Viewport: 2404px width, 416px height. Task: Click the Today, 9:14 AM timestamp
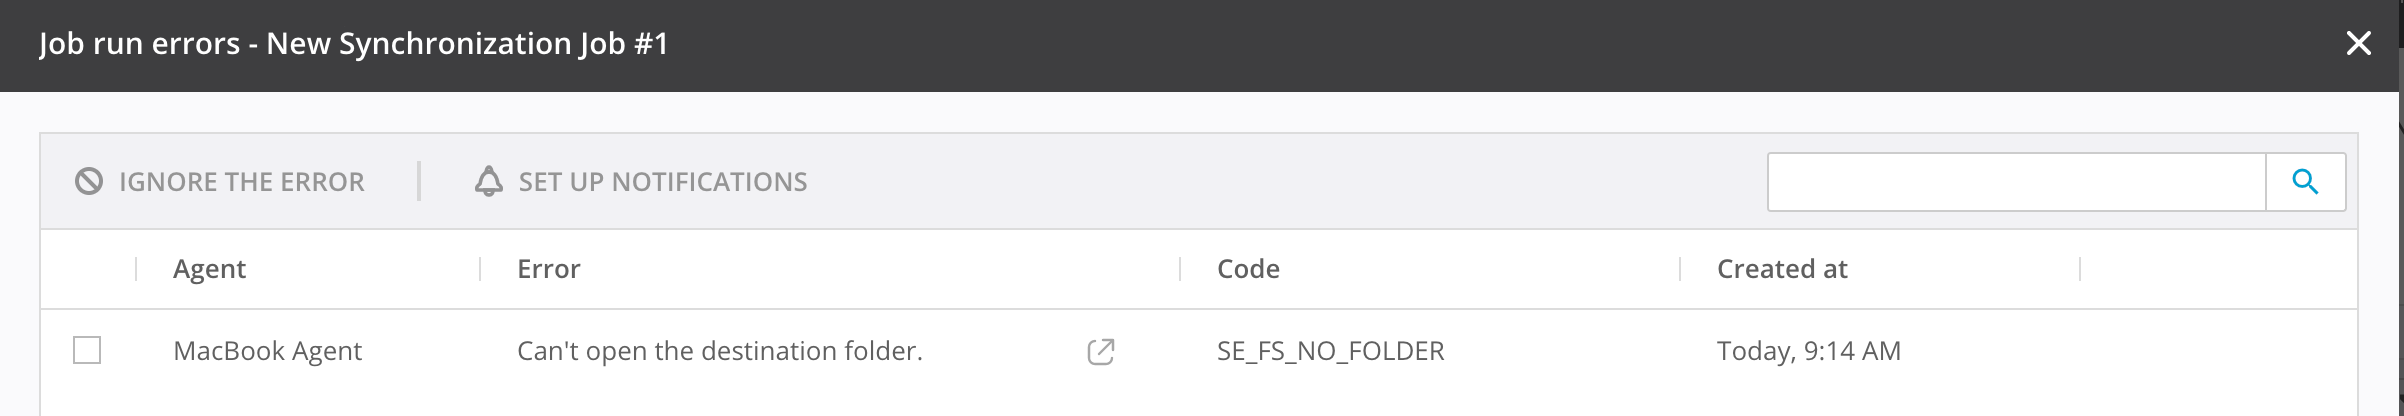pos(1808,351)
